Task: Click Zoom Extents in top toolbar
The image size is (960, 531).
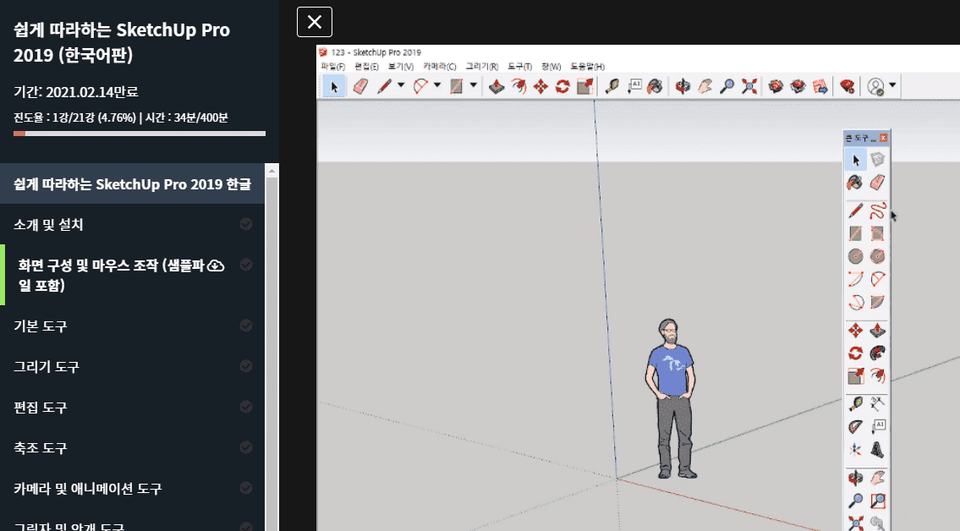Action: [x=749, y=86]
